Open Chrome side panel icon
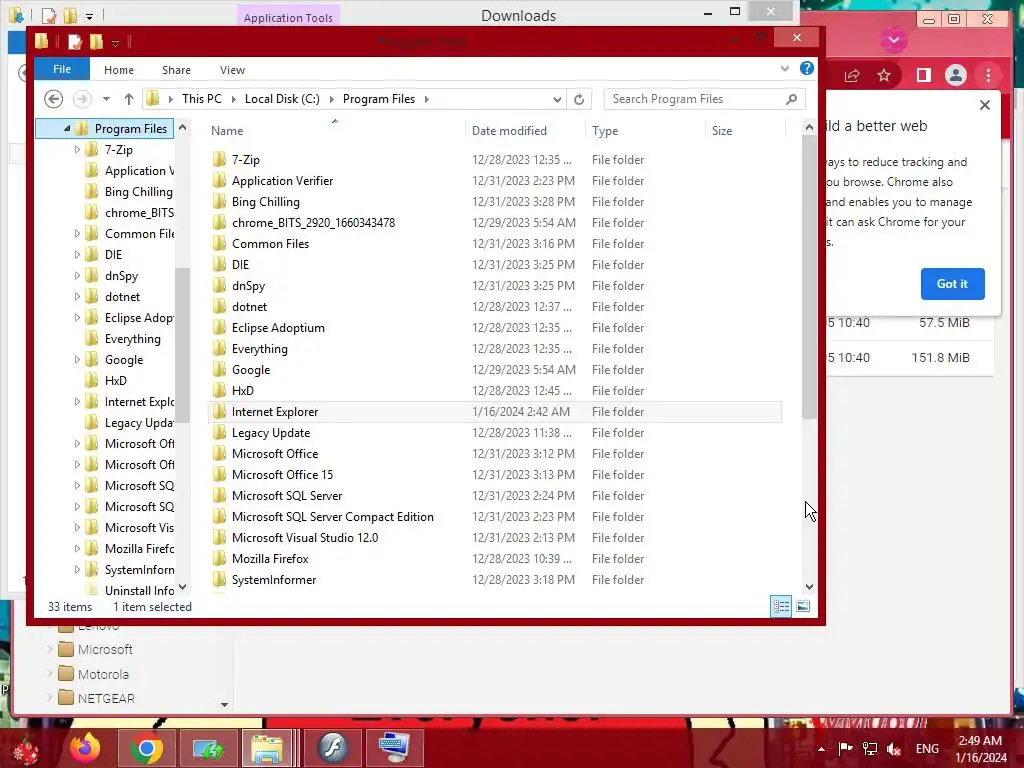This screenshot has width=1024, height=768. tap(923, 76)
